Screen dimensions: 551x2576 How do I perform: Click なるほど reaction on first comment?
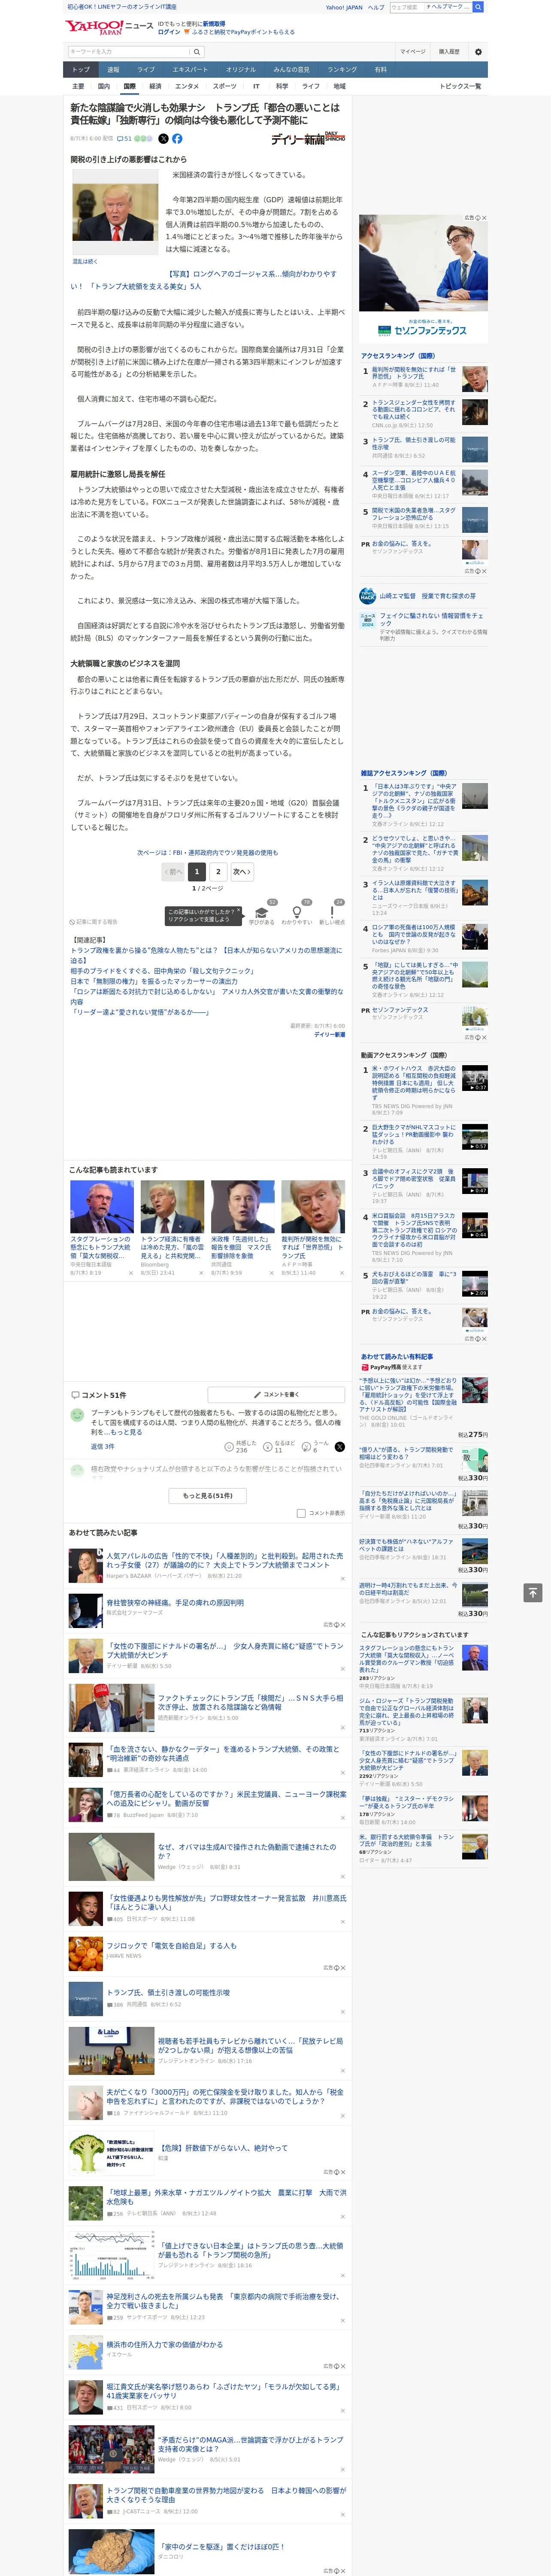click(x=279, y=1446)
